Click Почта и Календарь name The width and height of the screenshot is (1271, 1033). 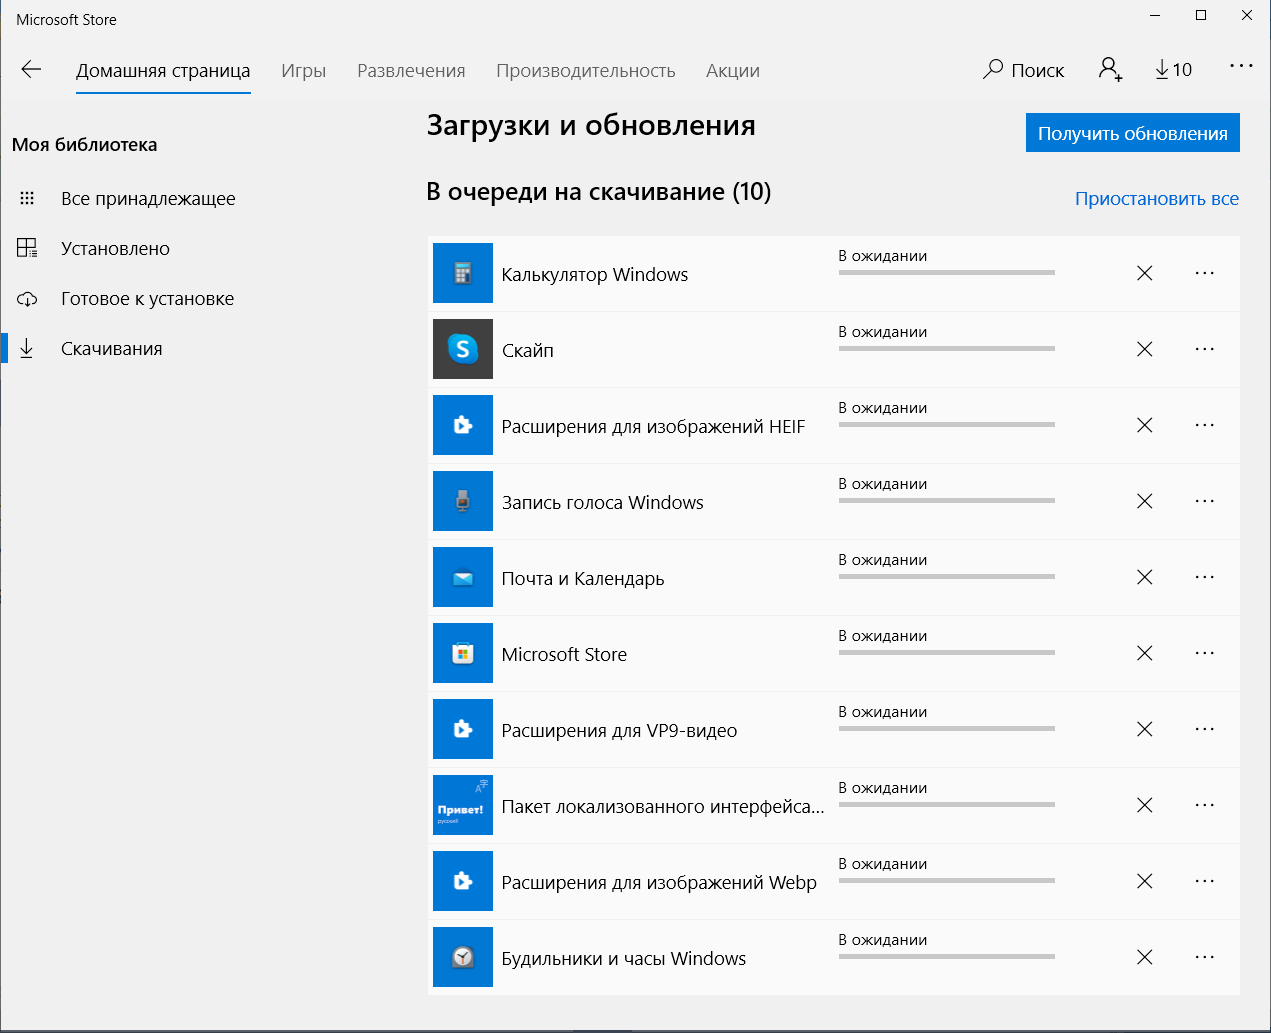[583, 579]
